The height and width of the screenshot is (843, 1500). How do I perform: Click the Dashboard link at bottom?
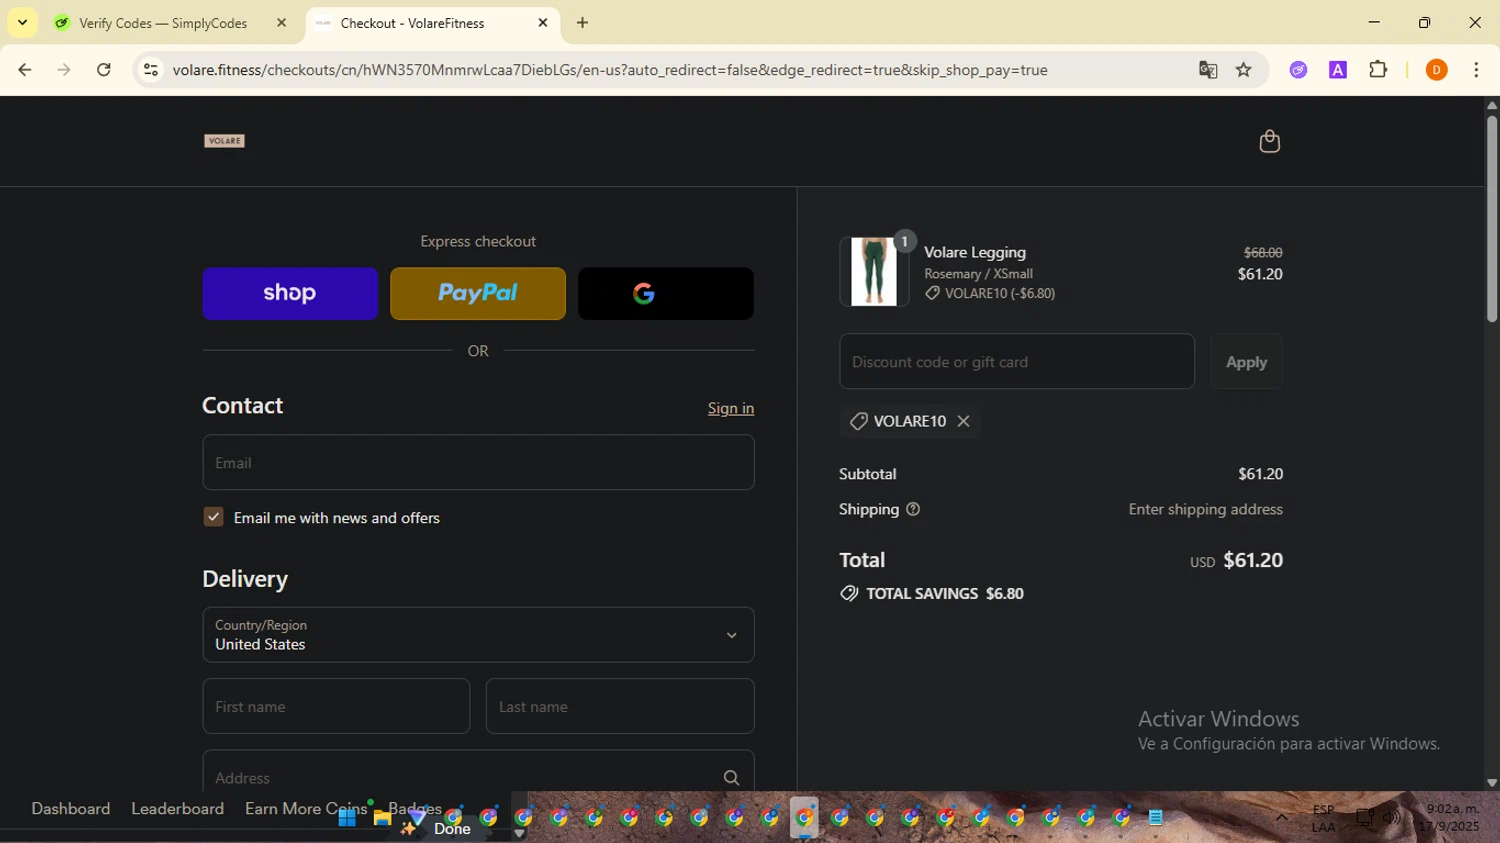pyautogui.click(x=71, y=808)
